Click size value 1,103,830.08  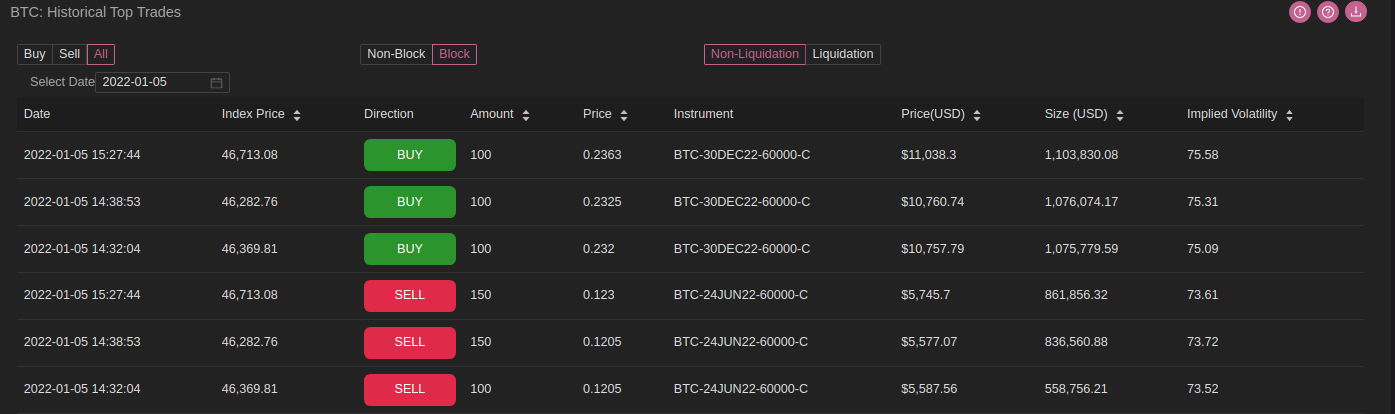1081,155
